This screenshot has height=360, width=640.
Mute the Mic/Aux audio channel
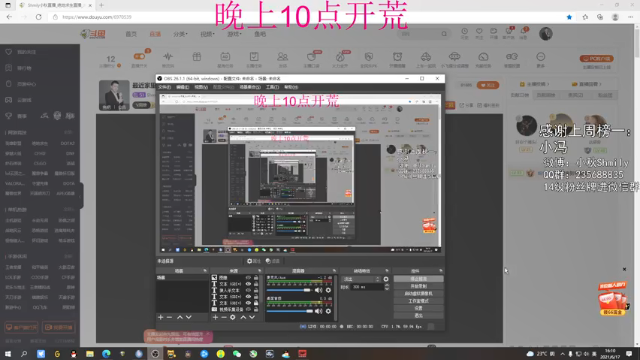click(x=318, y=290)
